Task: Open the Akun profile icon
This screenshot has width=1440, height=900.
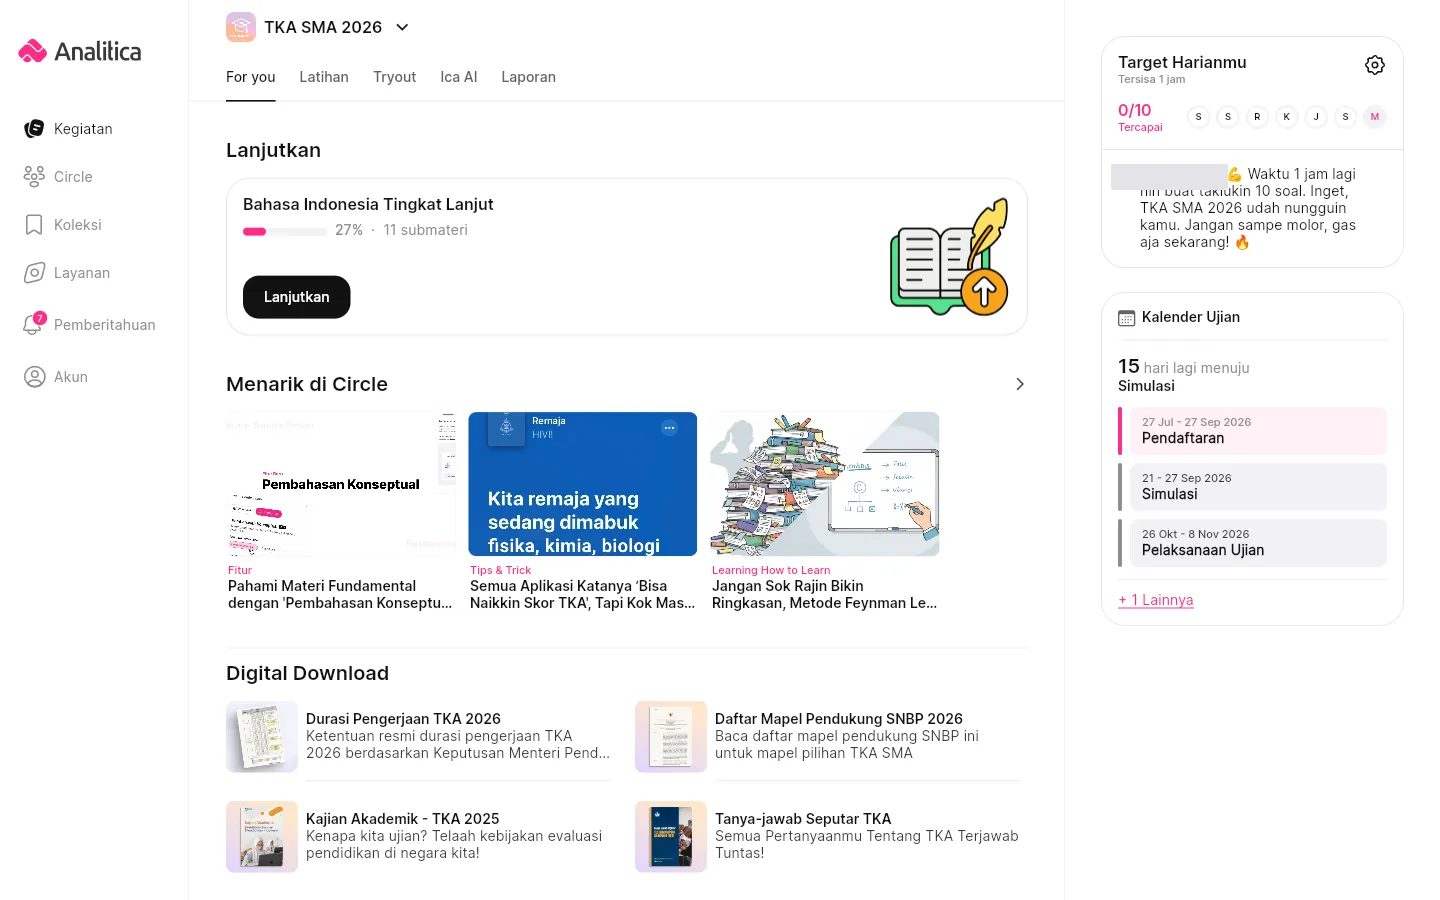Action: click(34, 377)
